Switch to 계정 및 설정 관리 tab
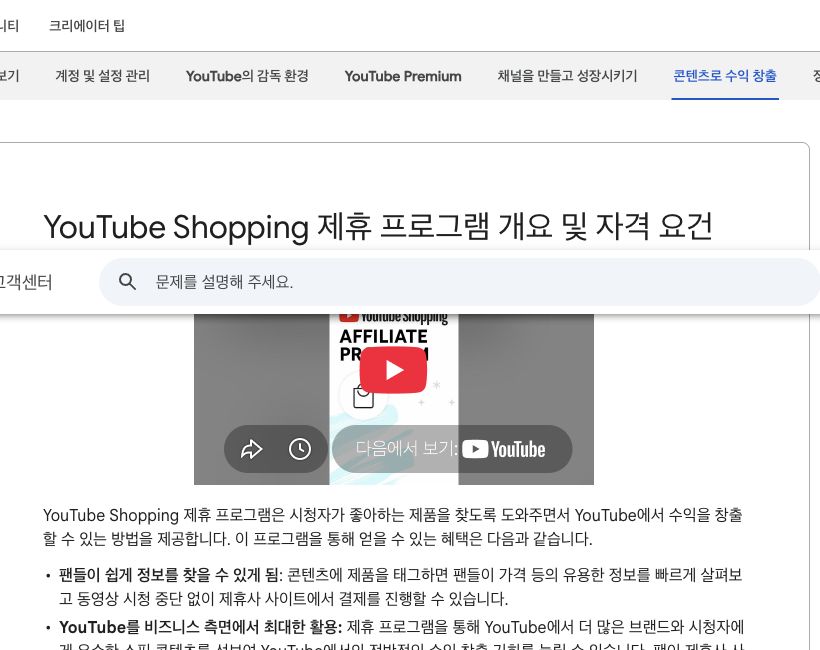The width and height of the screenshot is (820, 650). 102,76
